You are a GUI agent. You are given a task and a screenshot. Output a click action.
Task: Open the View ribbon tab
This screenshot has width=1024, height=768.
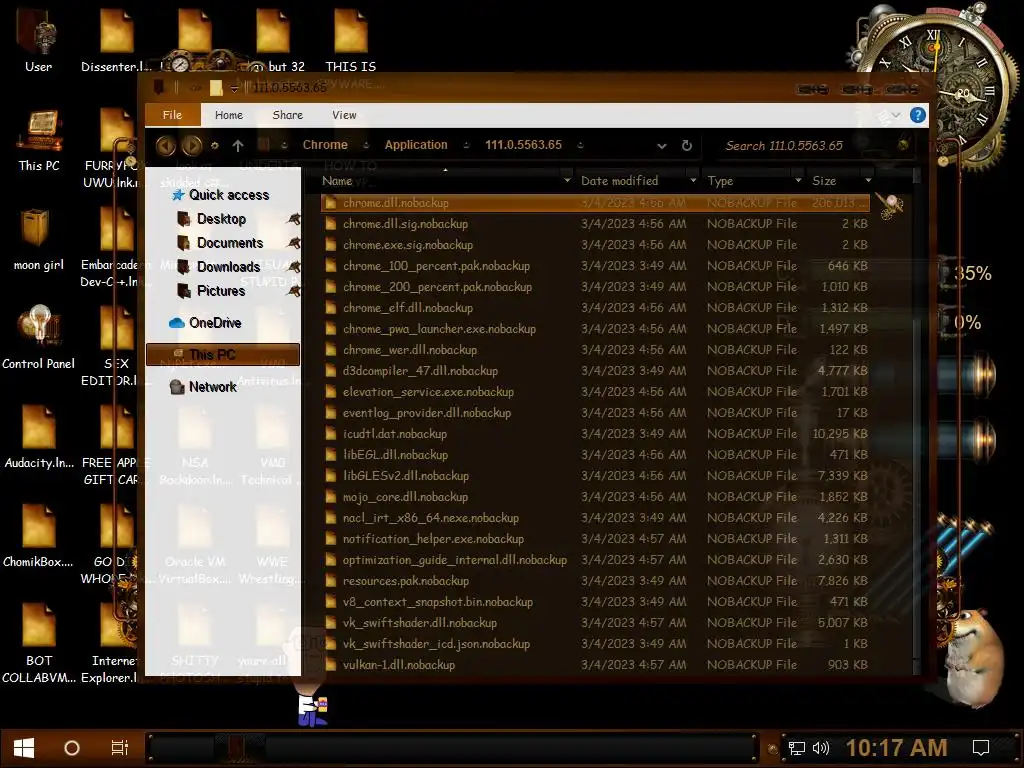pyautogui.click(x=344, y=115)
